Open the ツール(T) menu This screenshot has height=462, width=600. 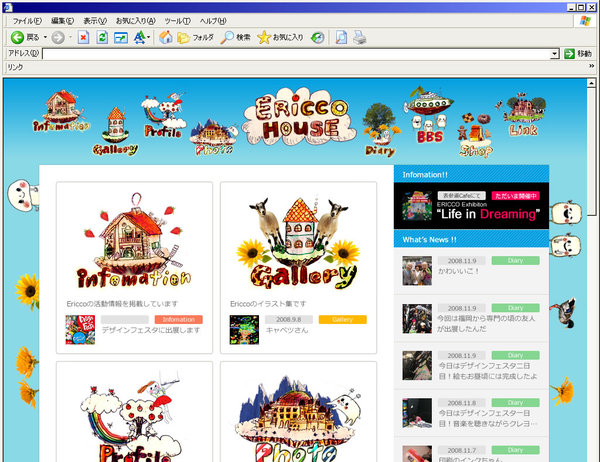[x=177, y=20]
